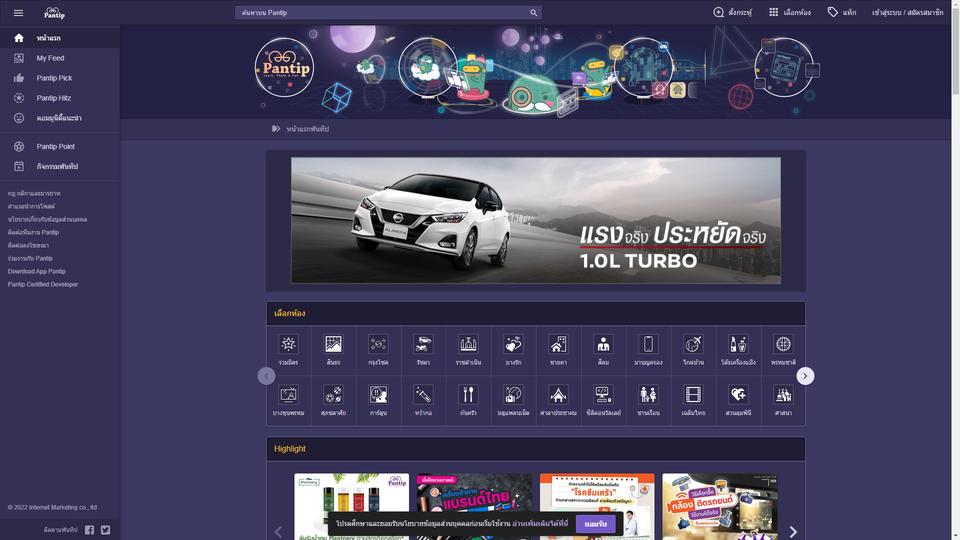Advance Highlight carousel with right arrow
The image size is (960, 540).
tap(793, 531)
